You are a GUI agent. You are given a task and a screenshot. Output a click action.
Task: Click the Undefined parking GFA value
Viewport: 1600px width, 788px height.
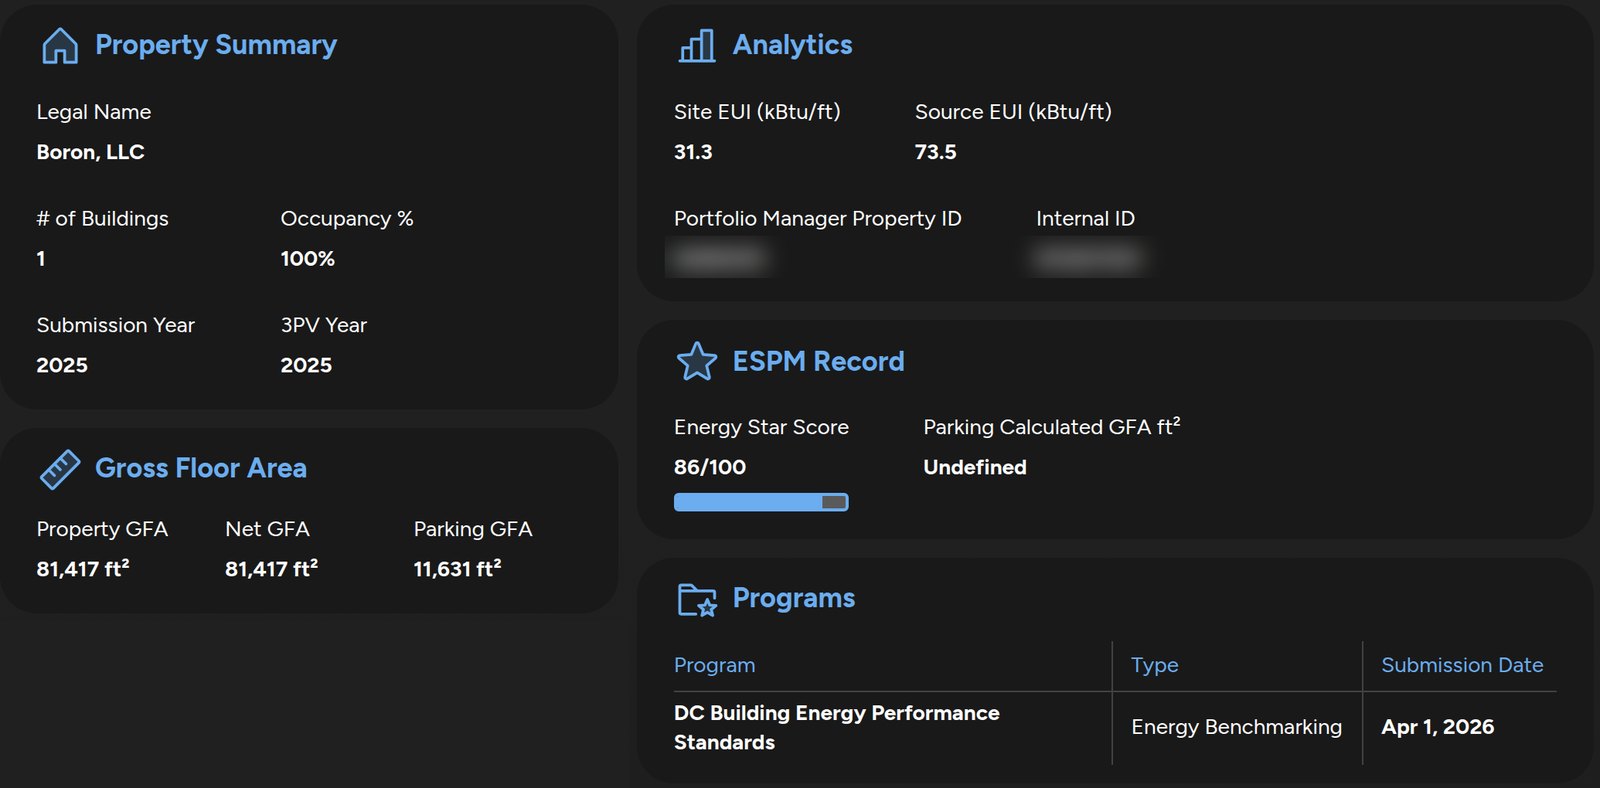click(975, 467)
